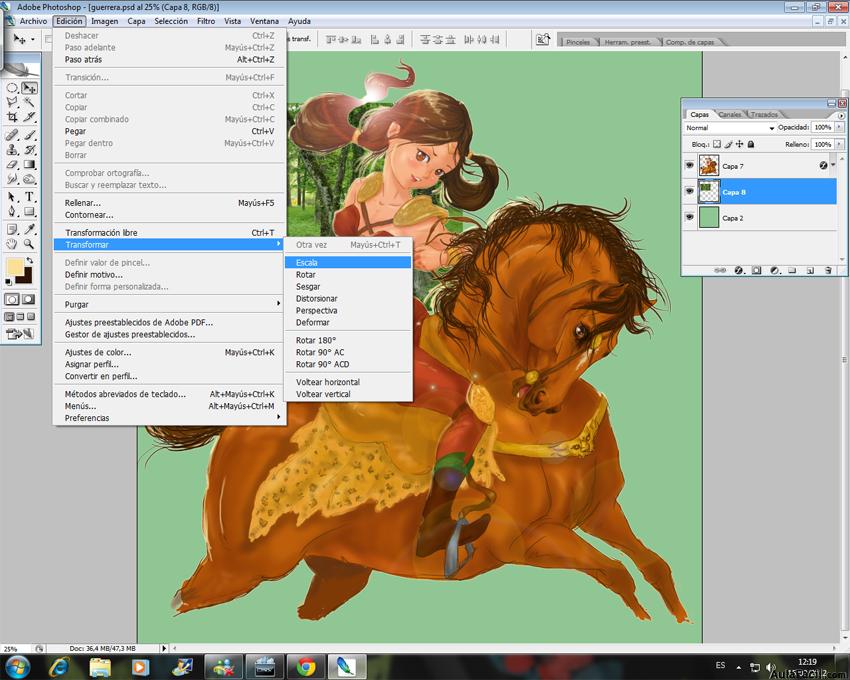The width and height of the screenshot is (850, 680).
Task: Select the Move tool in toolbox
Action: 29,87
